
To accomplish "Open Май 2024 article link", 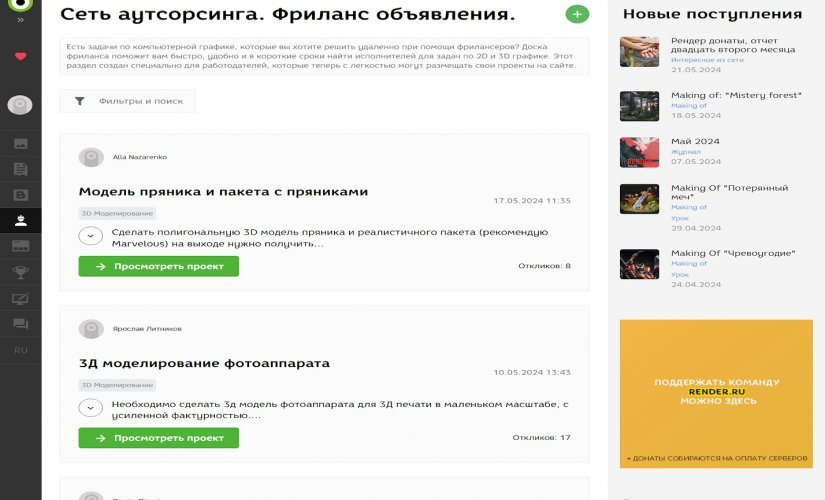I will pyautogui.click(x=695, y=142).
